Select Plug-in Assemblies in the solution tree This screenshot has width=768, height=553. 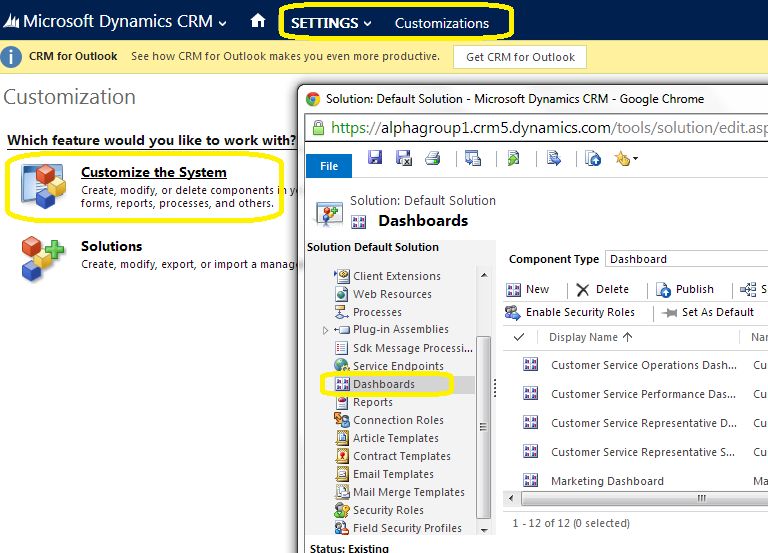click(x=401, y=329)
